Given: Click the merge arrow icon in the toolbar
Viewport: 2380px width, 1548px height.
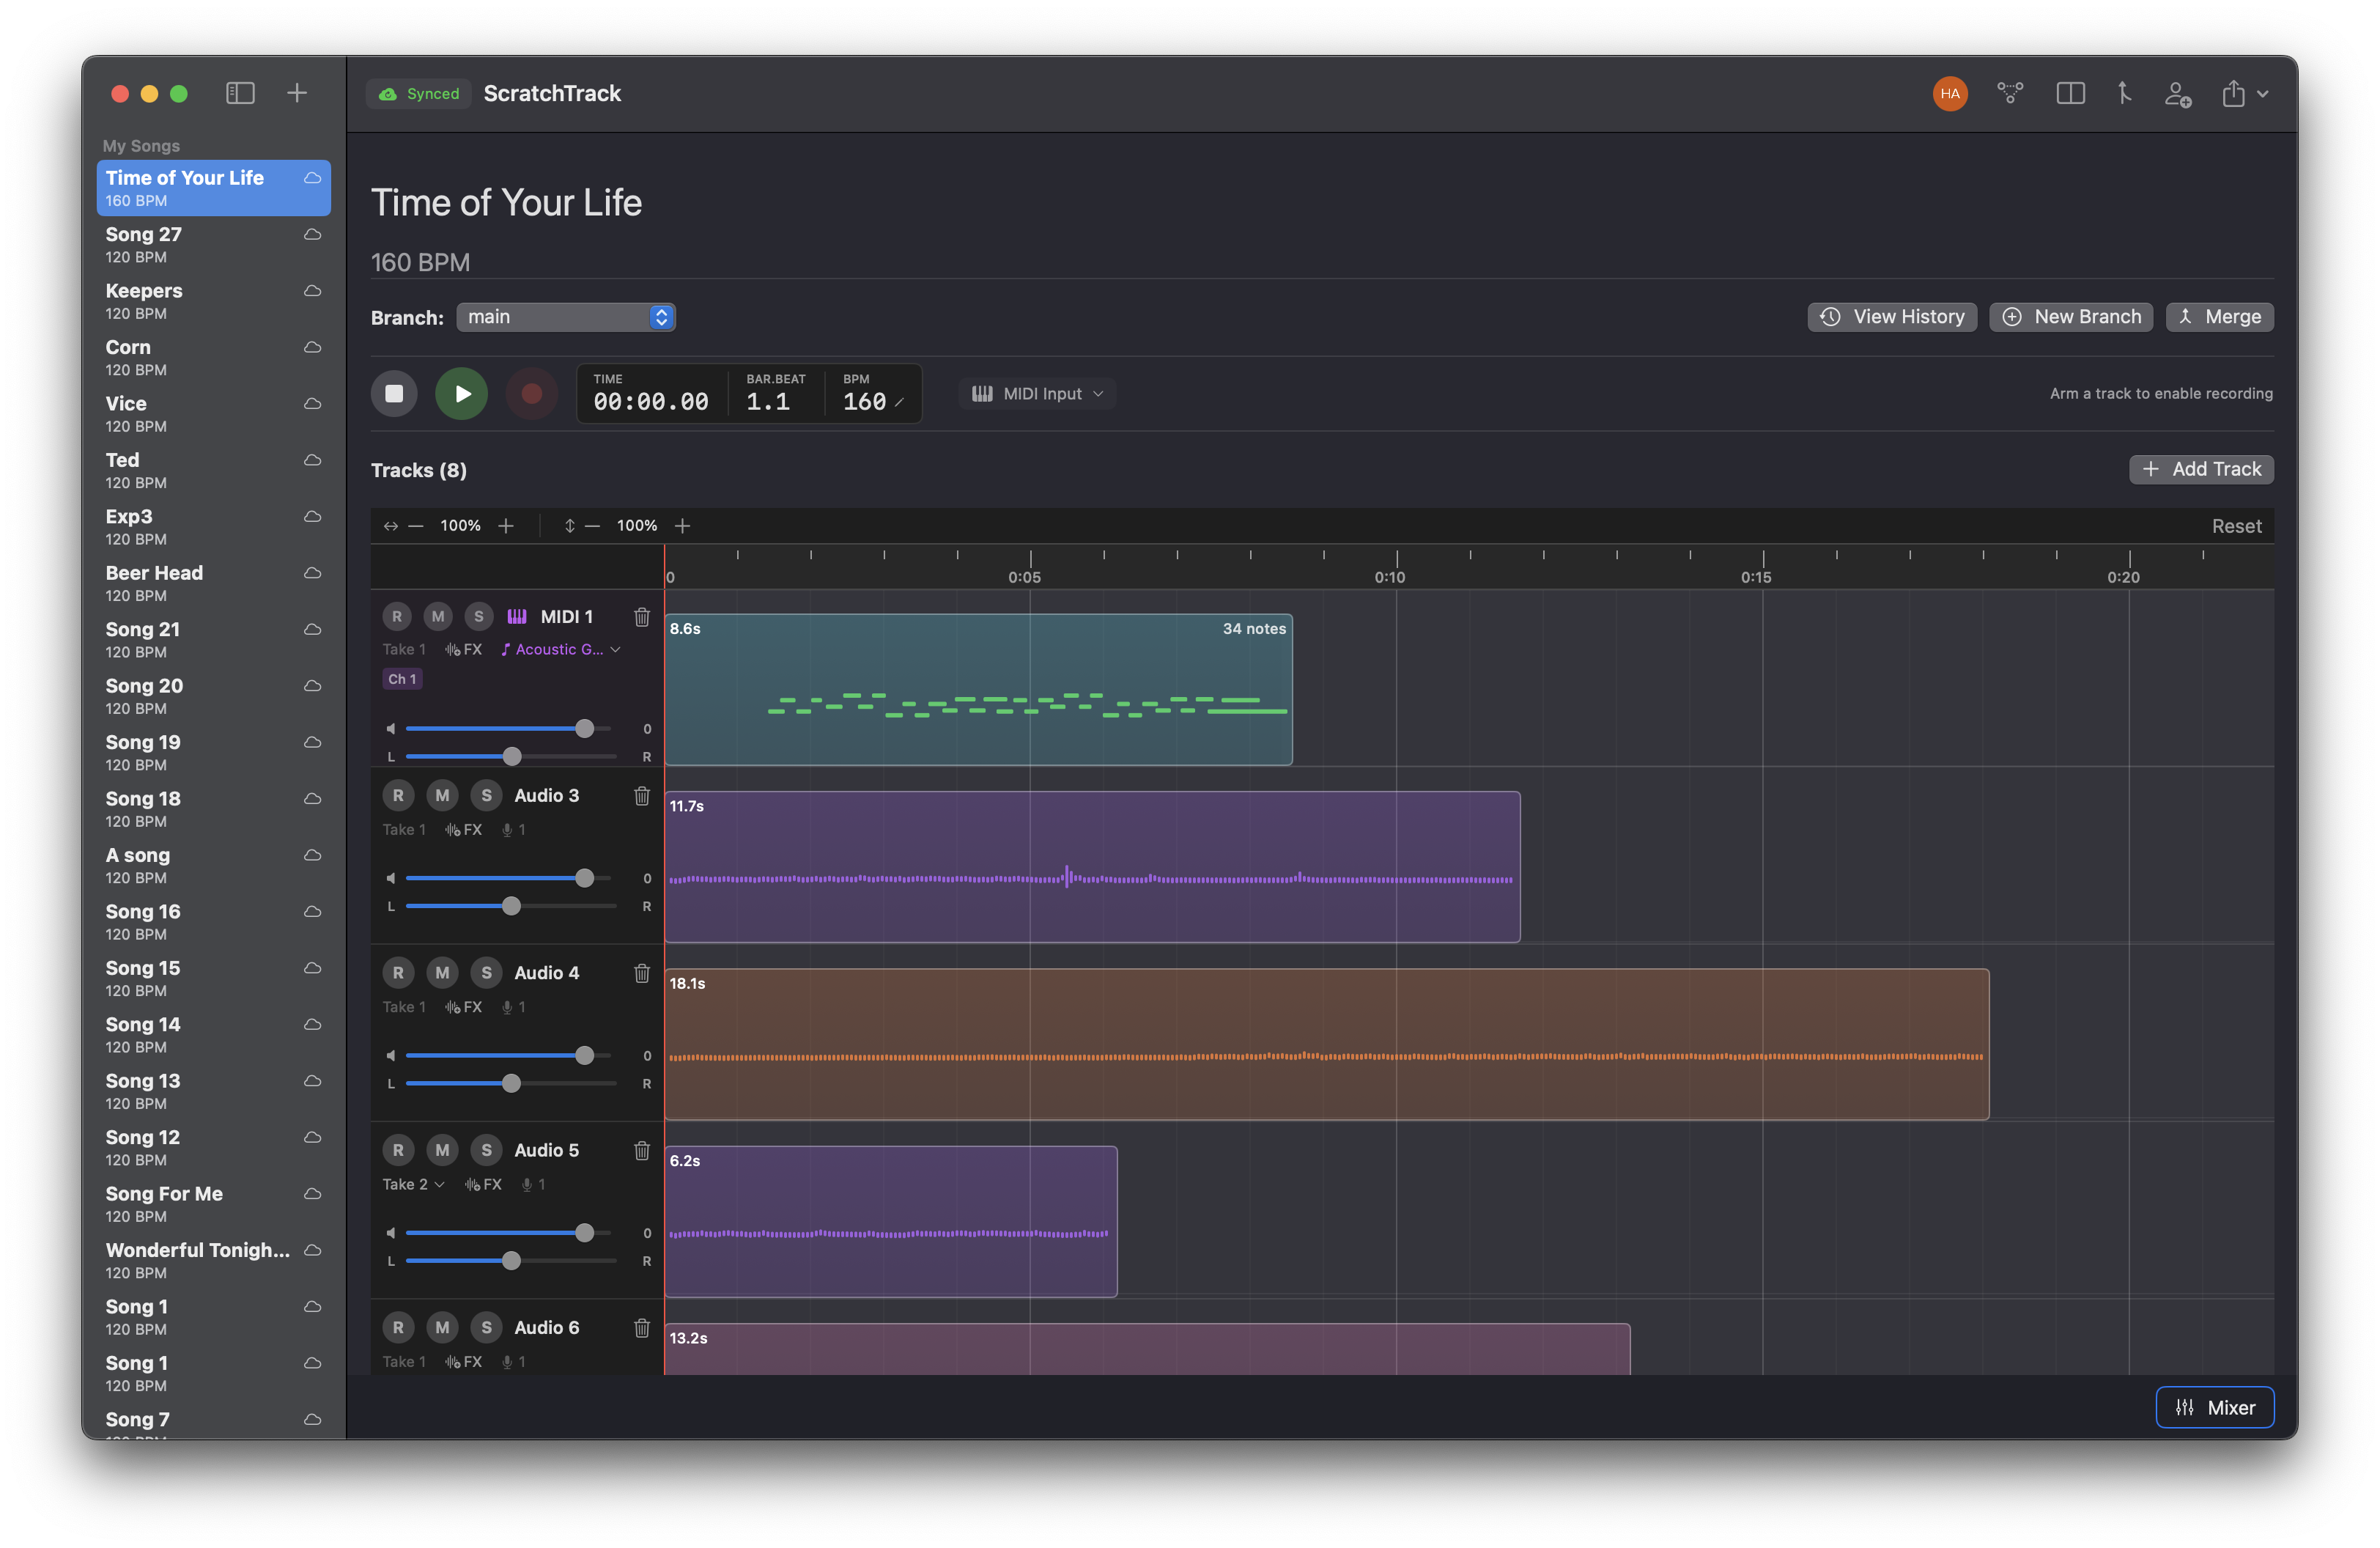Looking at the screenshot, I should 2124,93.
